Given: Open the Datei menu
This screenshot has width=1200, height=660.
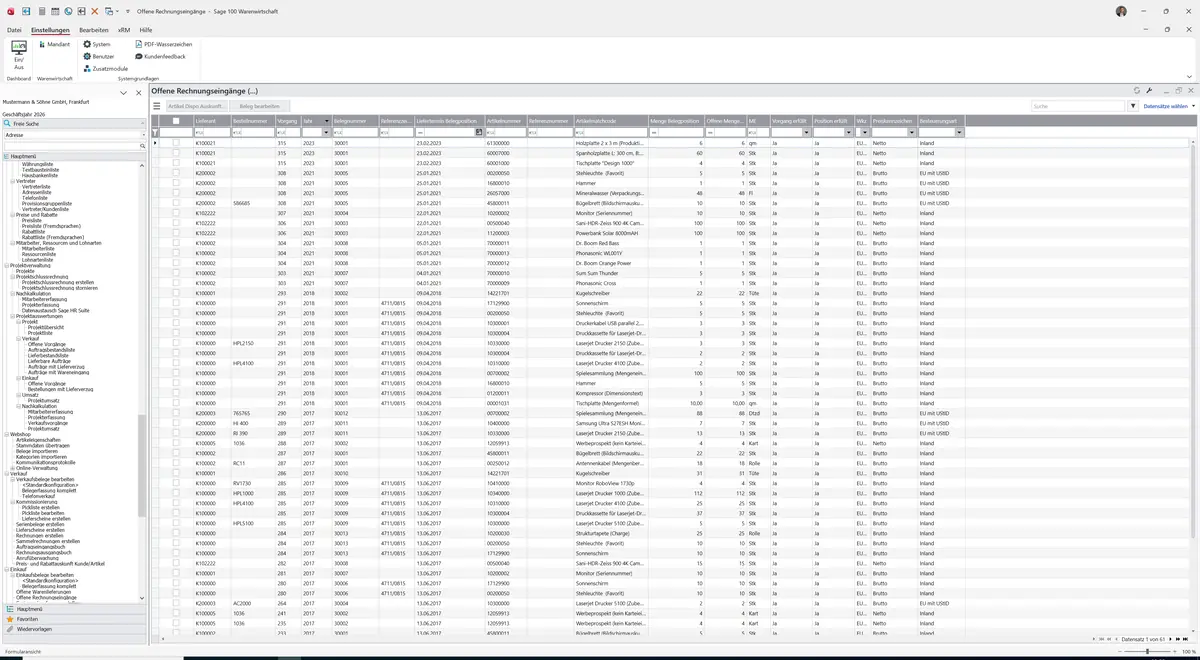Looking at the screenshot, I should (14, 30).
